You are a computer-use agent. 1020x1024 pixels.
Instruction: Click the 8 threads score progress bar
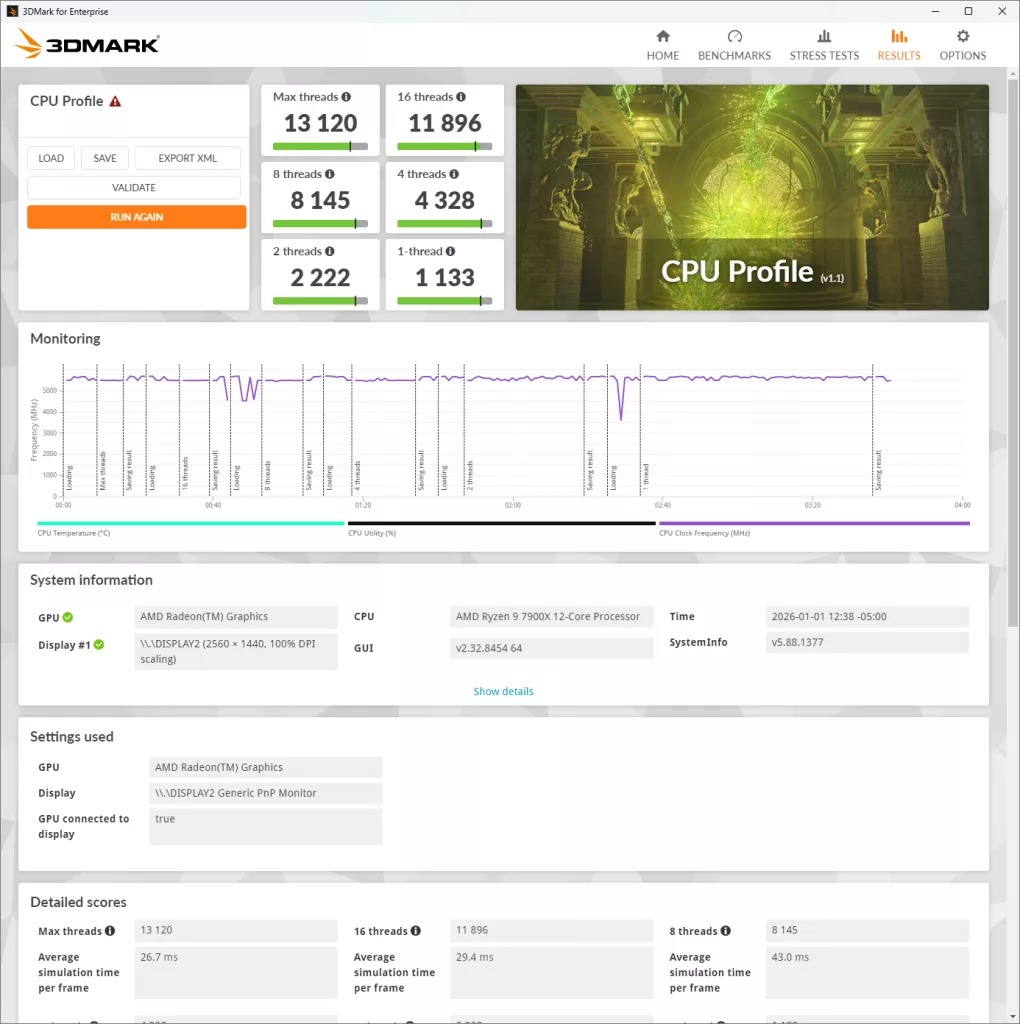click(320, 224)
